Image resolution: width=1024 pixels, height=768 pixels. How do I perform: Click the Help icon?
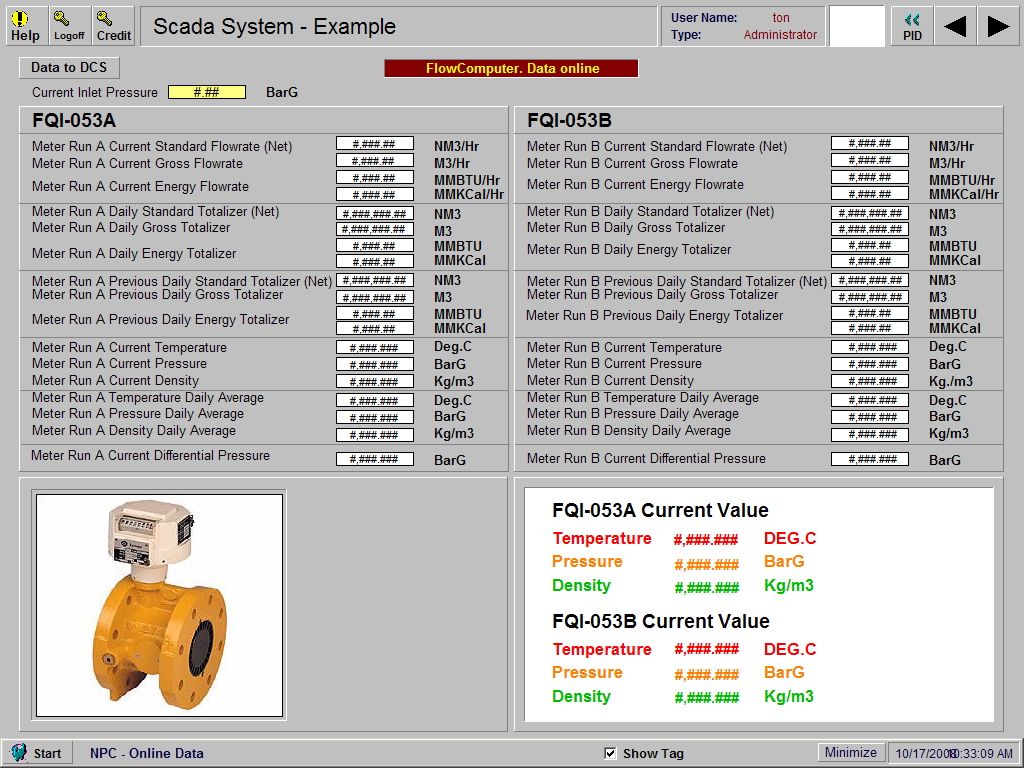tap(25, 24)
